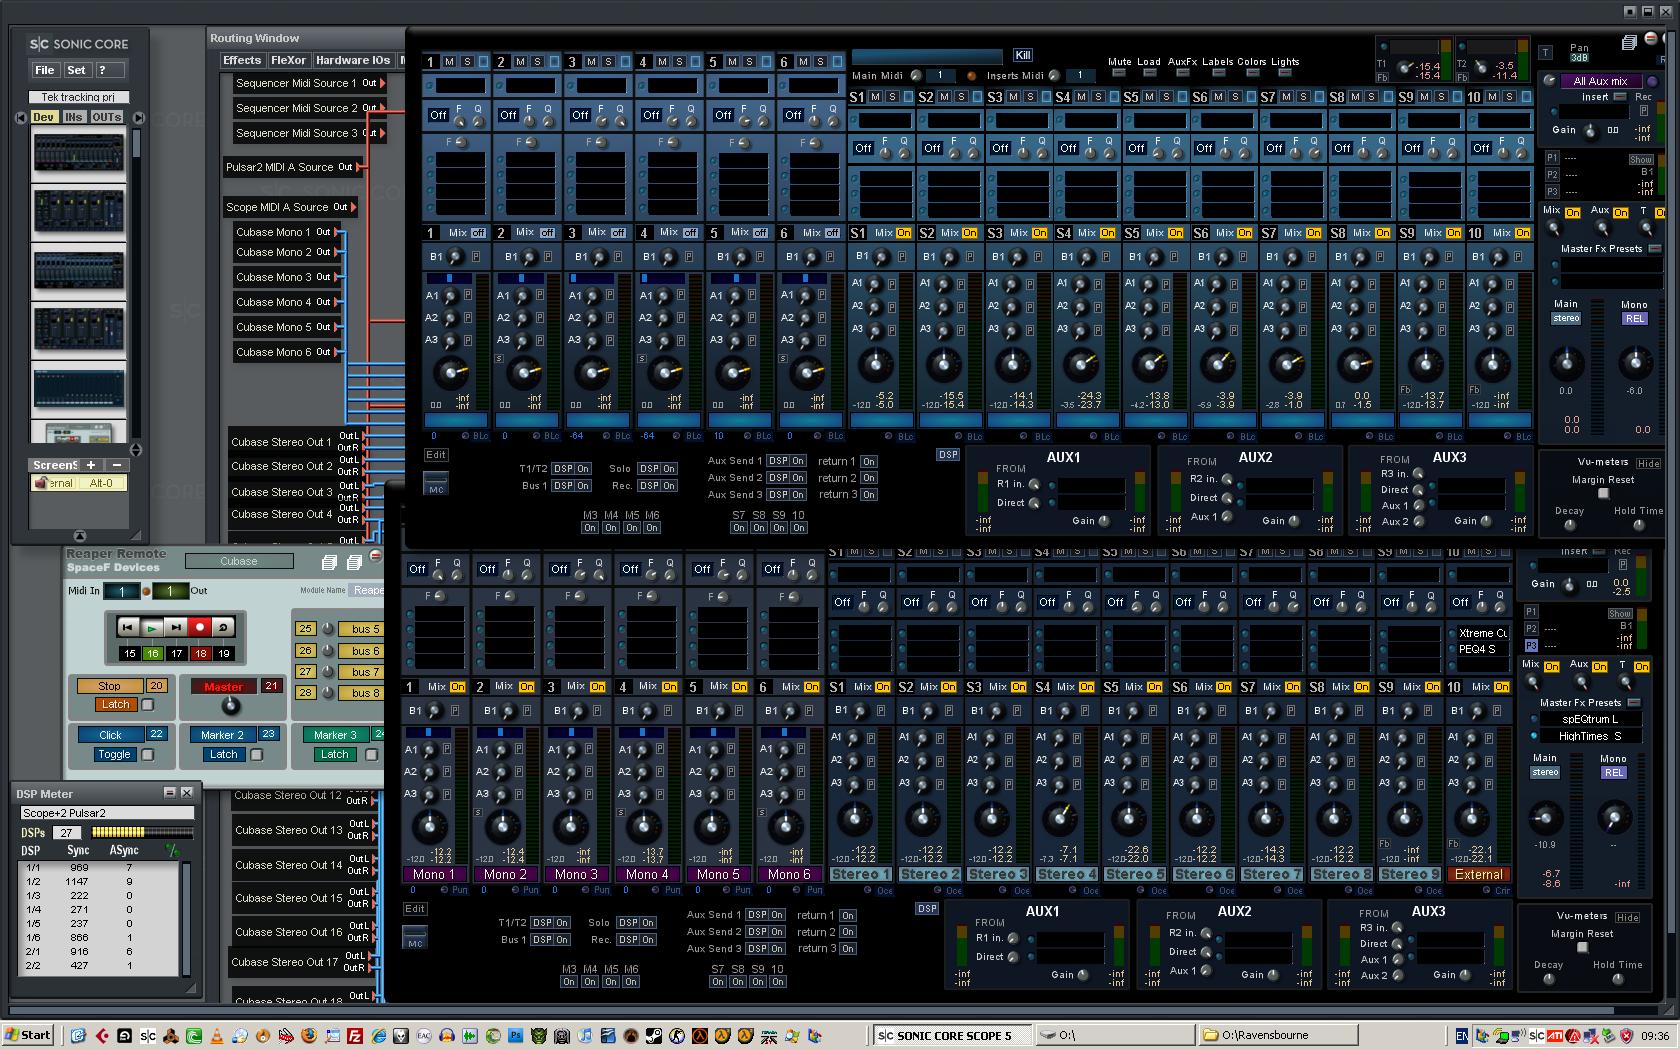Open the All Aux mix selector
1680x1050 pixels.
coord(1600,81)
